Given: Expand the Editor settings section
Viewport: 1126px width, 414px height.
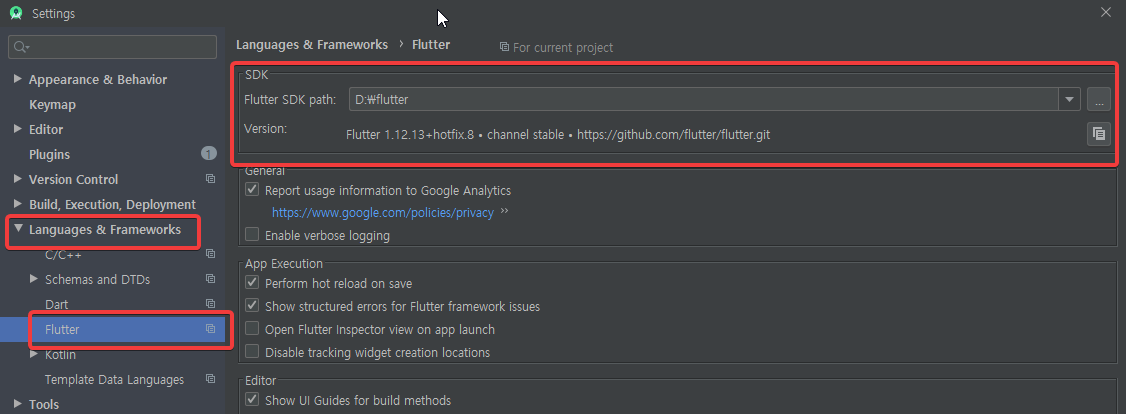Looking at the screenshot, I should (18, 129).
